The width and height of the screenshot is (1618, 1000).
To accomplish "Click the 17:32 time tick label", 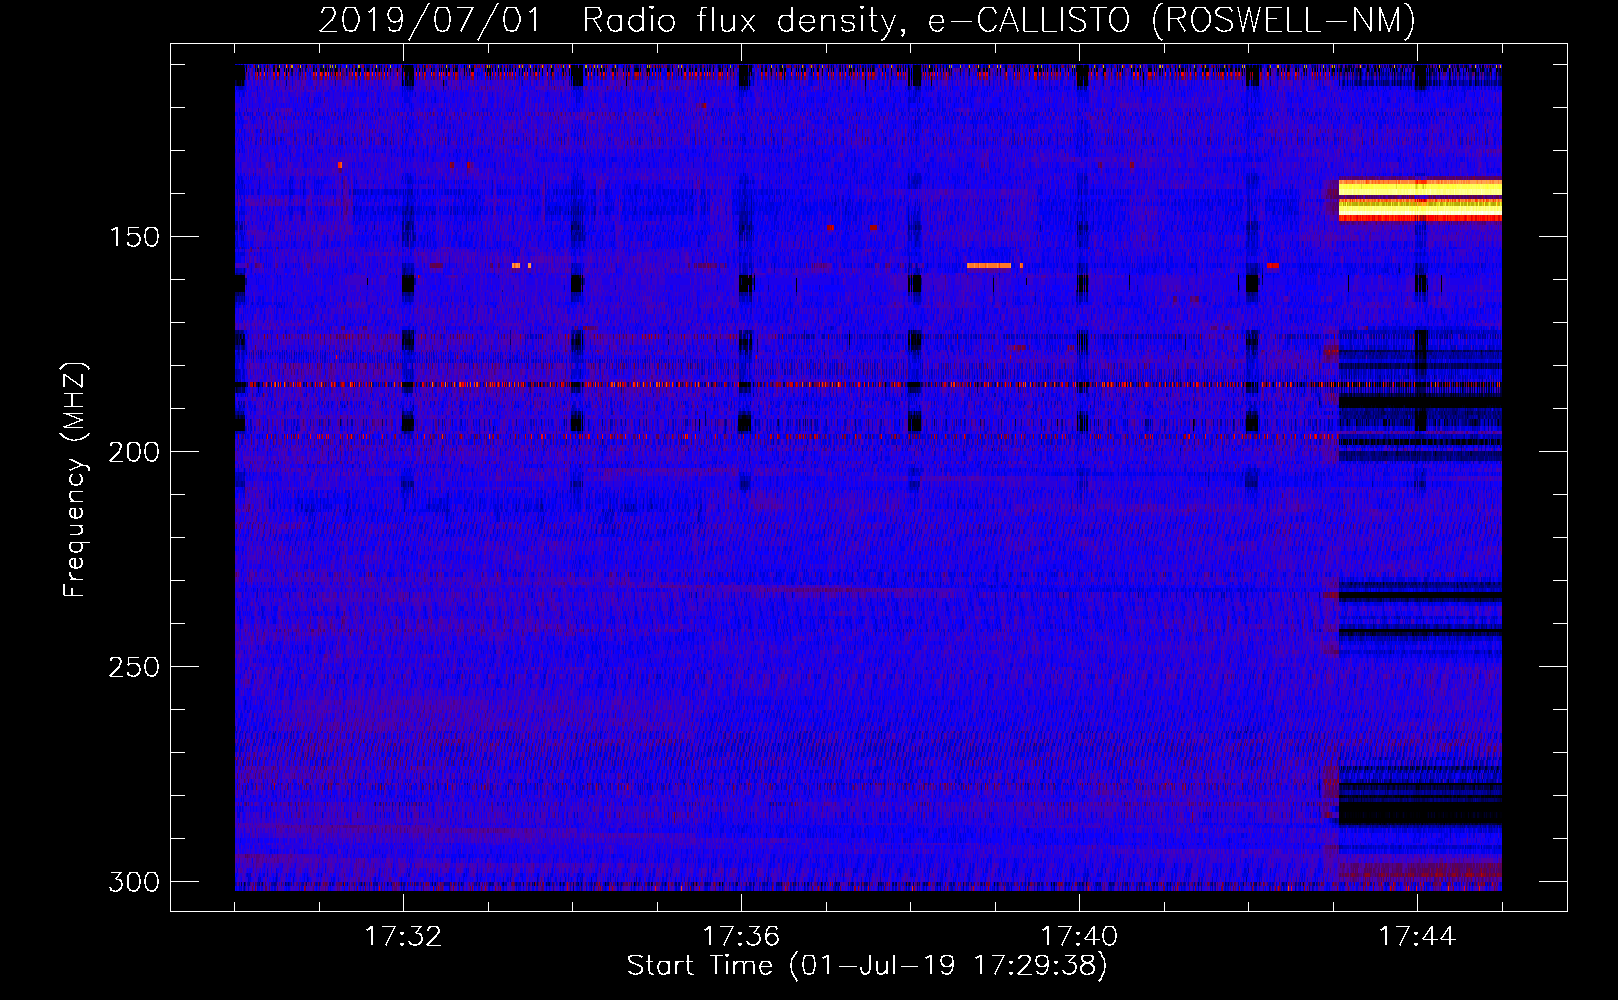I will click(x=403, y=936).
